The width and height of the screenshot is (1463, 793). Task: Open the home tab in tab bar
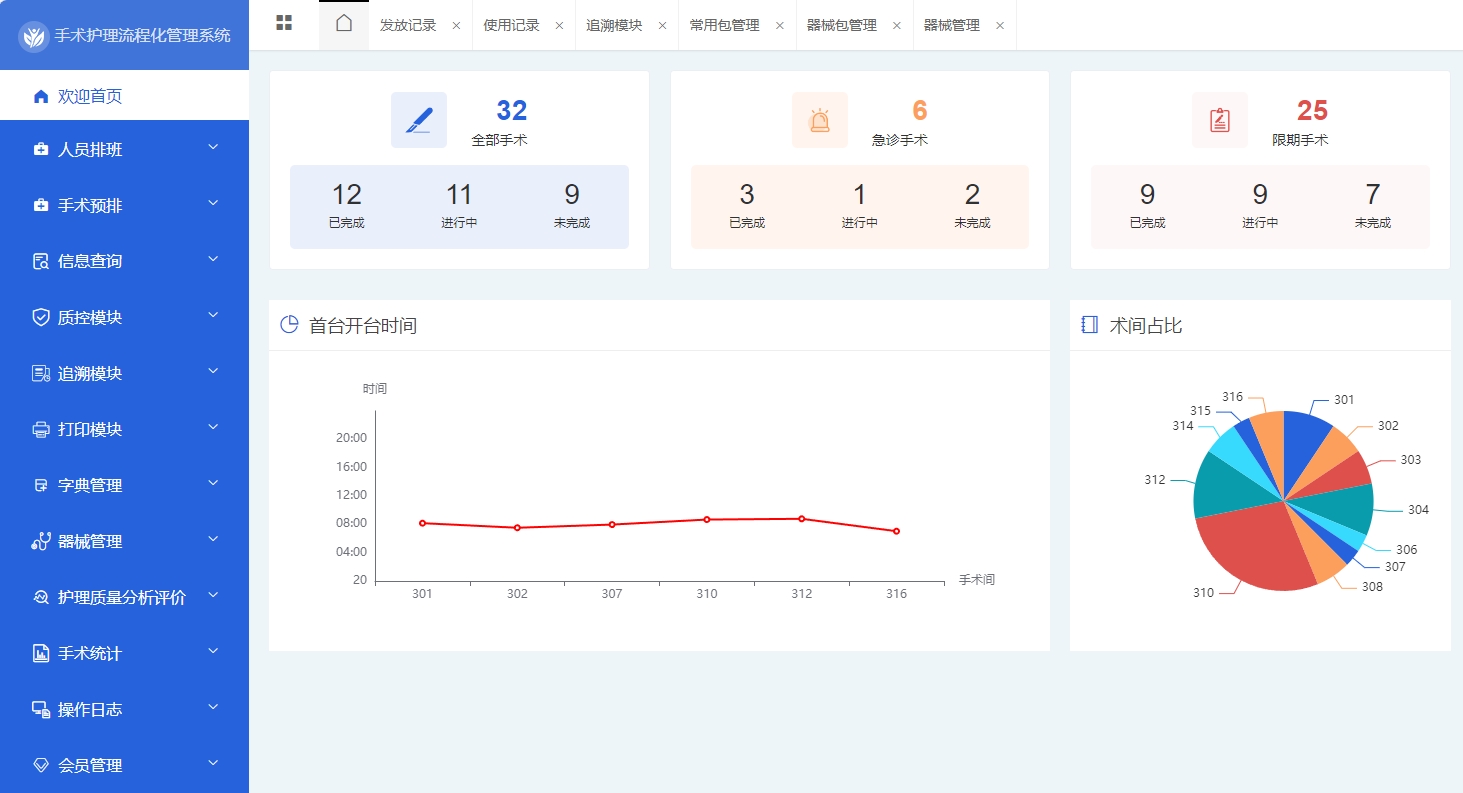[x=344, y=24]
